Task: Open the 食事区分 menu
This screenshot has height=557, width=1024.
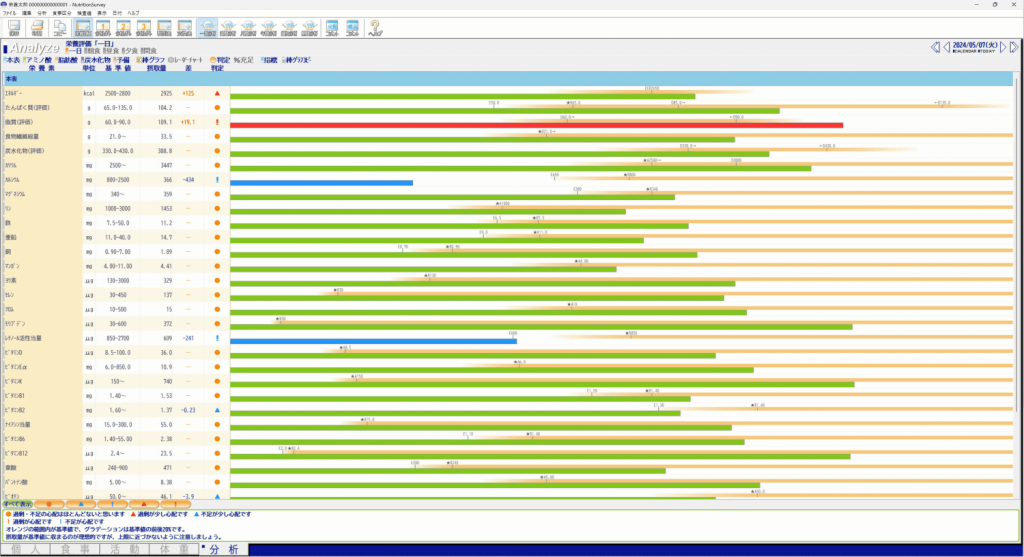Action: [62, 13]
